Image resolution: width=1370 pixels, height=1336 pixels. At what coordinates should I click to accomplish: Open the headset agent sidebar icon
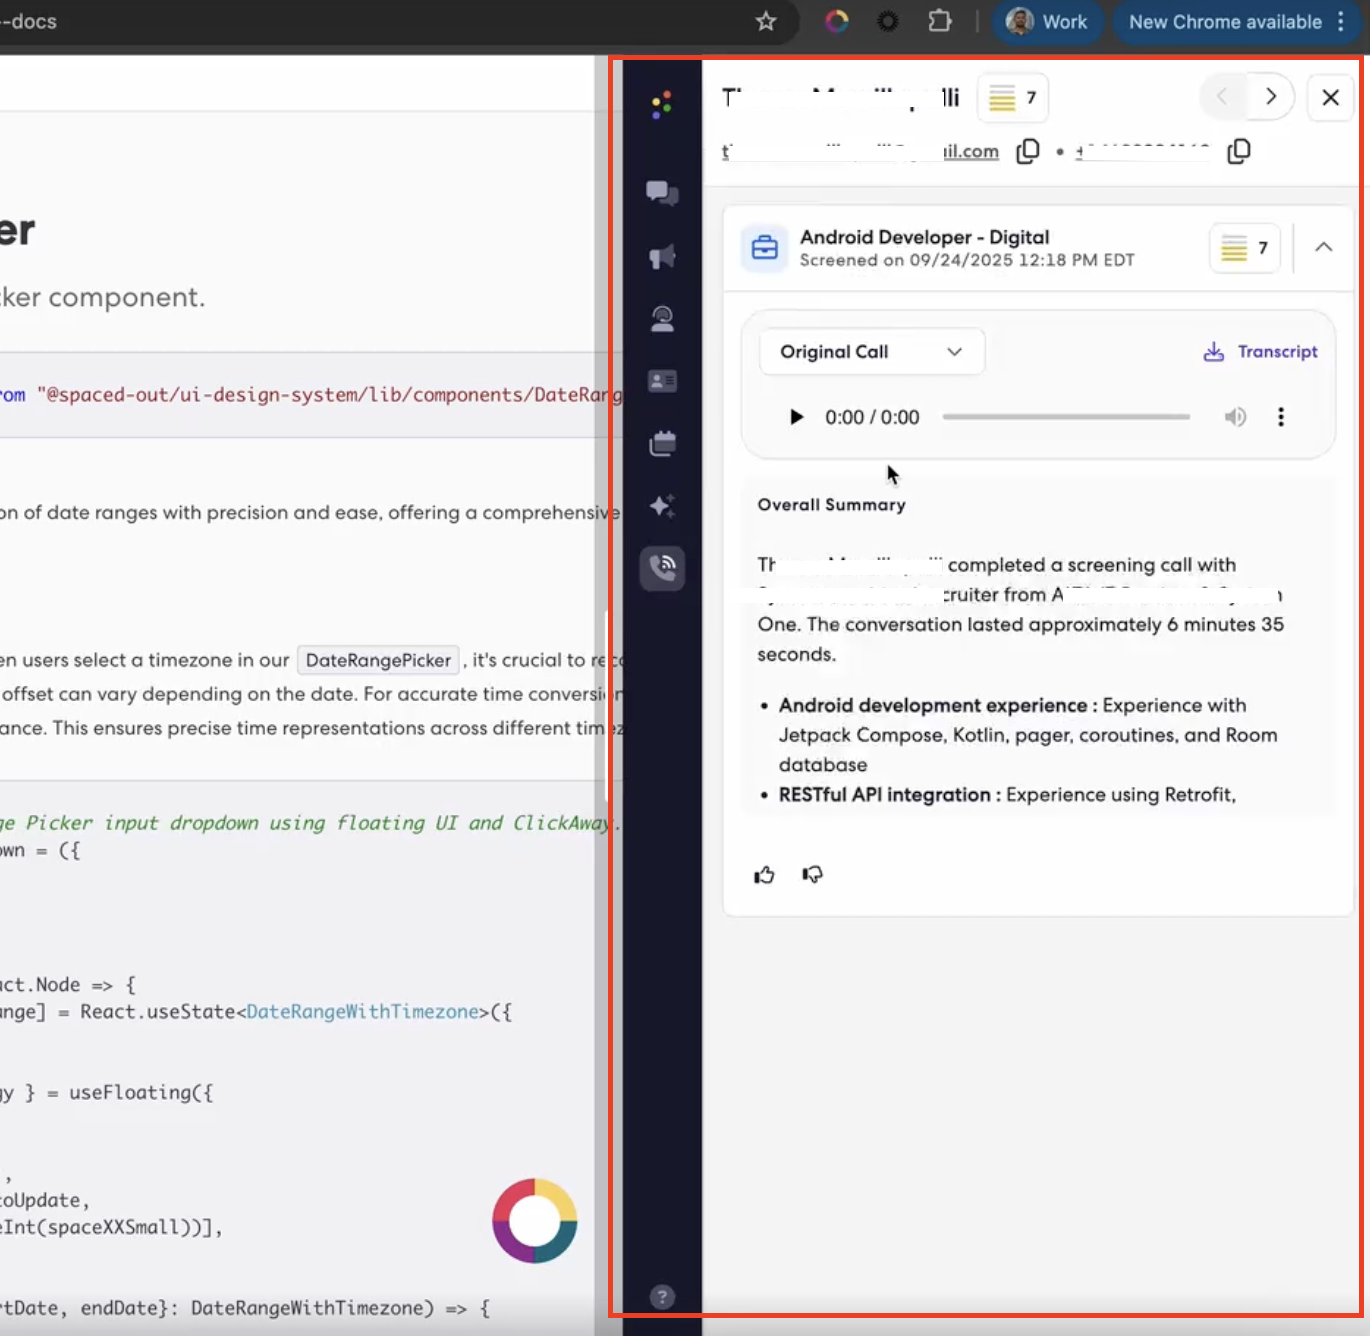[x=662, y=319]
